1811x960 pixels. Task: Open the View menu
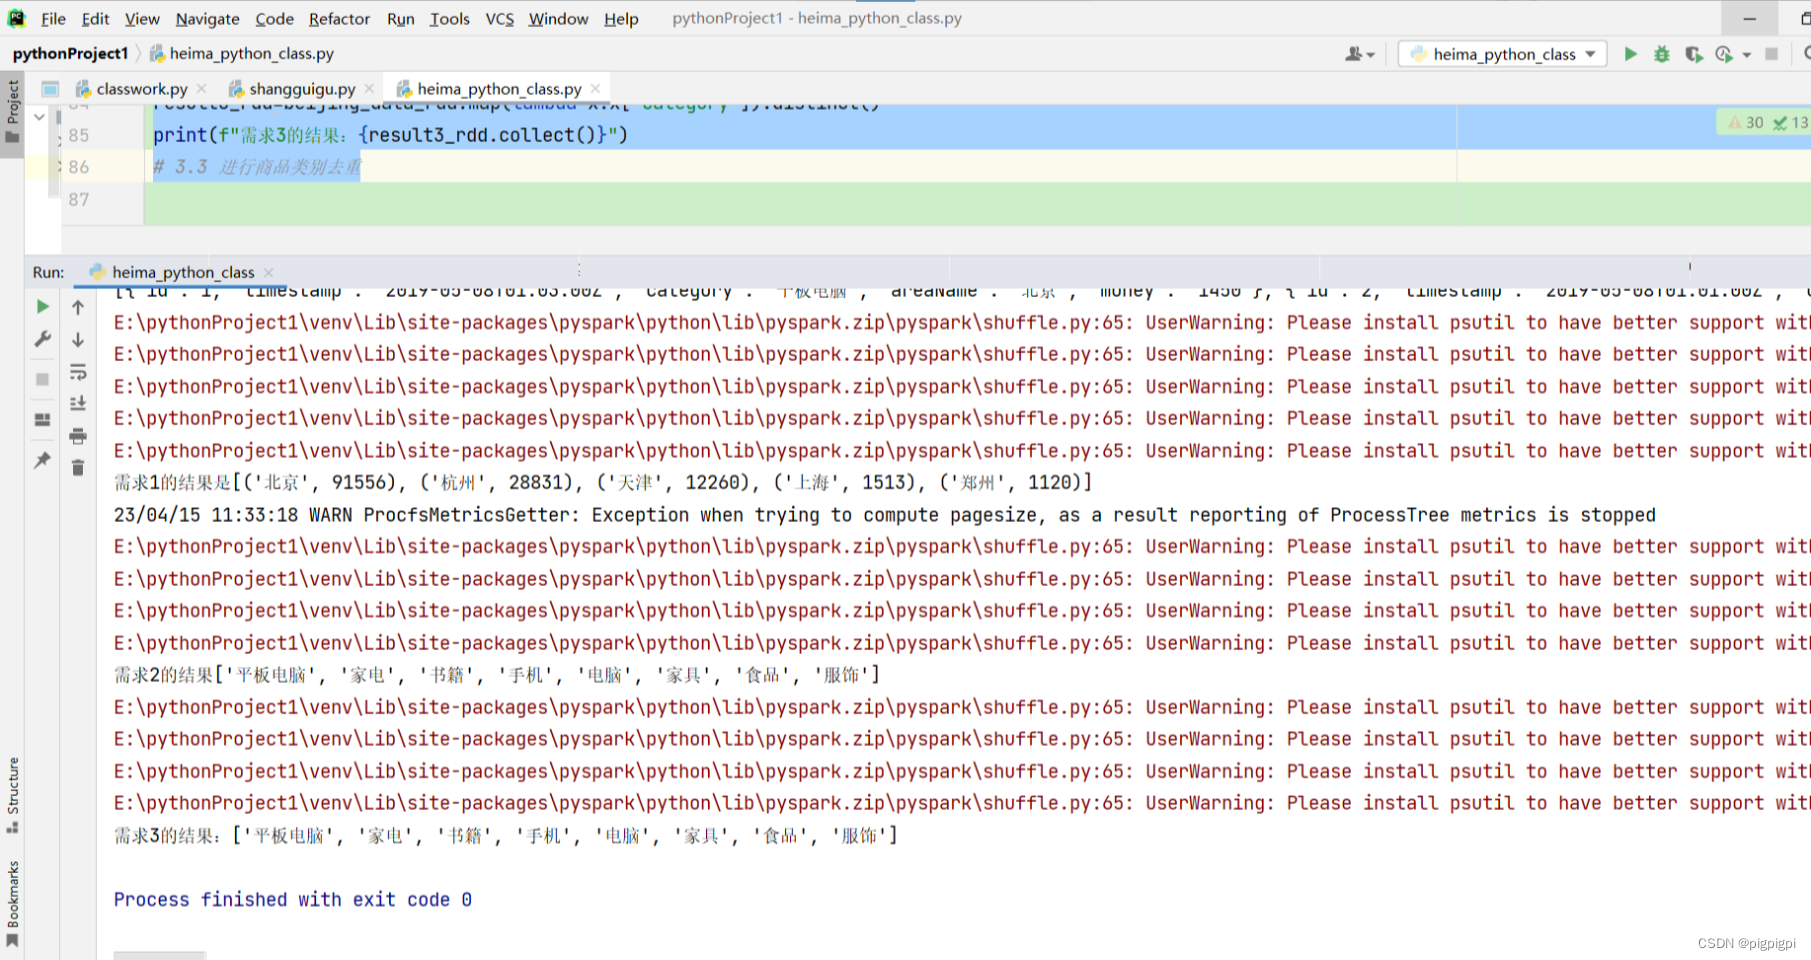click(141, 18)
